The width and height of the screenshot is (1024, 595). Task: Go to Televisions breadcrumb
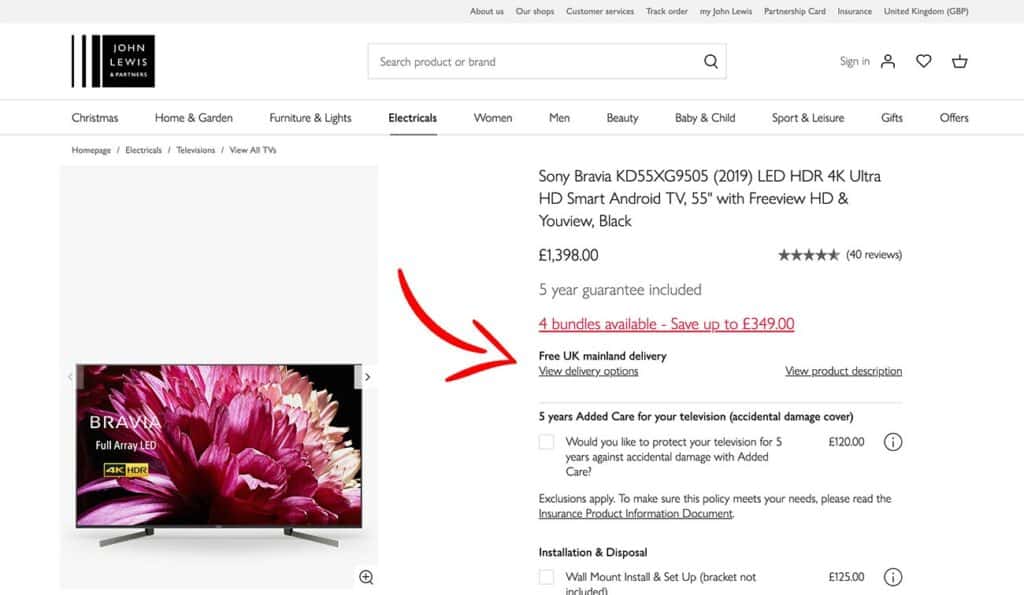pos(196,150)
